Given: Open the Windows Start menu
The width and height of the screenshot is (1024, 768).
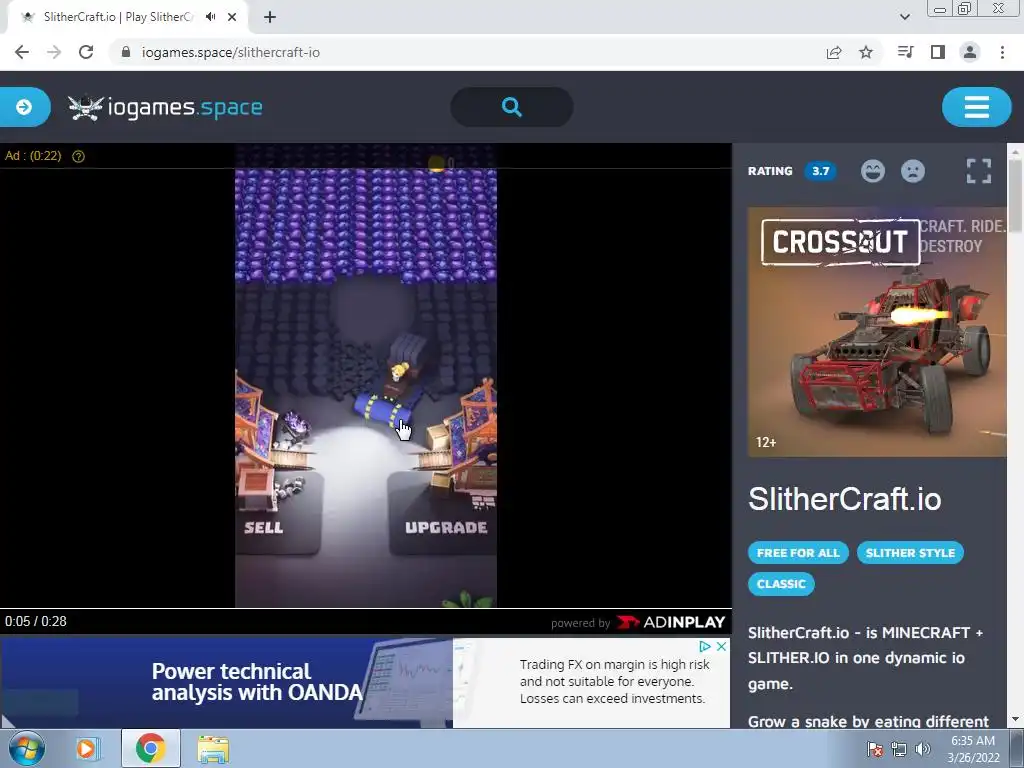Looking at the screenshot, I should coord(26,748).
